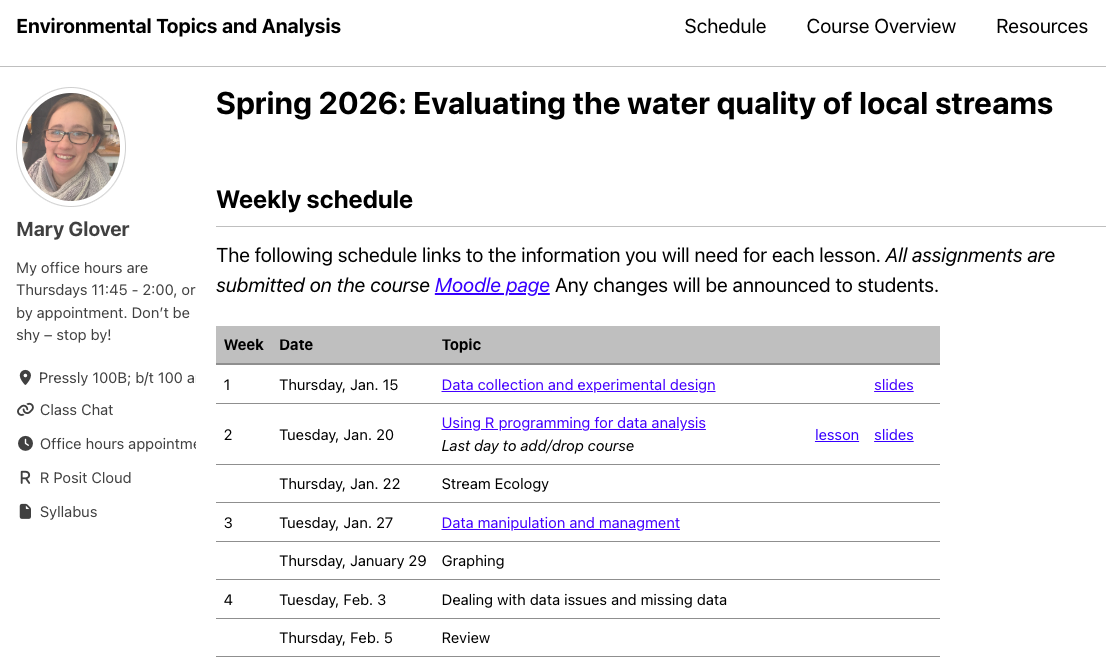Open the Resources navigation link
The image size is (1106, 660).
tap(1041, 27)
